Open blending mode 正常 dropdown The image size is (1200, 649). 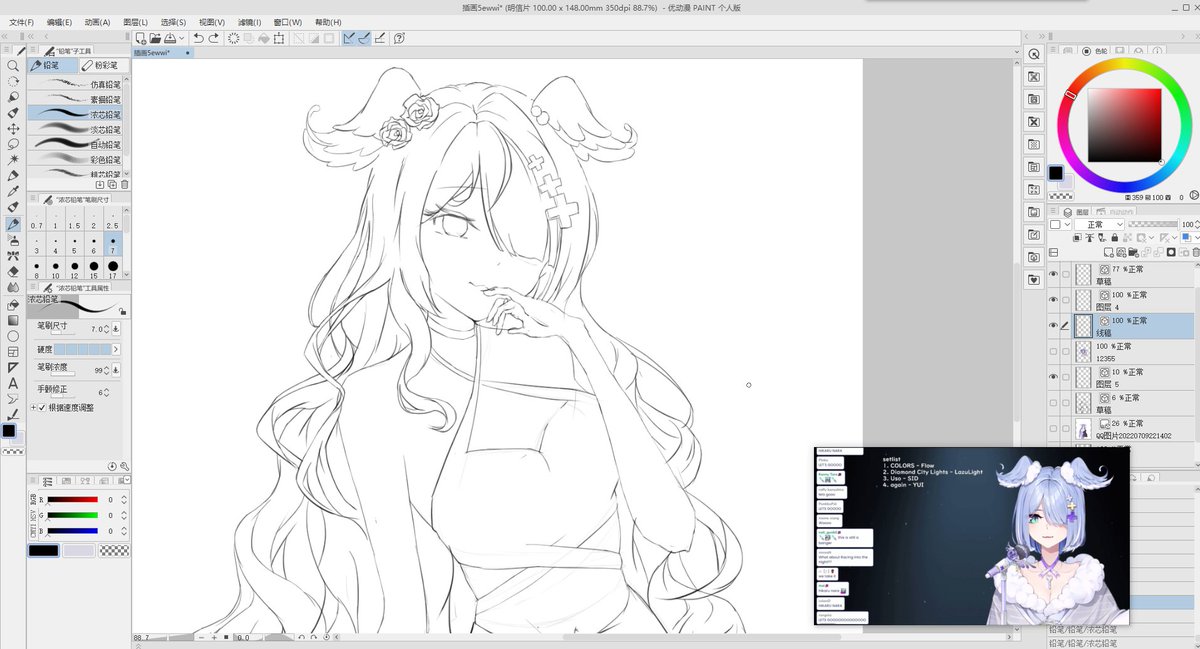(1100, 225)
